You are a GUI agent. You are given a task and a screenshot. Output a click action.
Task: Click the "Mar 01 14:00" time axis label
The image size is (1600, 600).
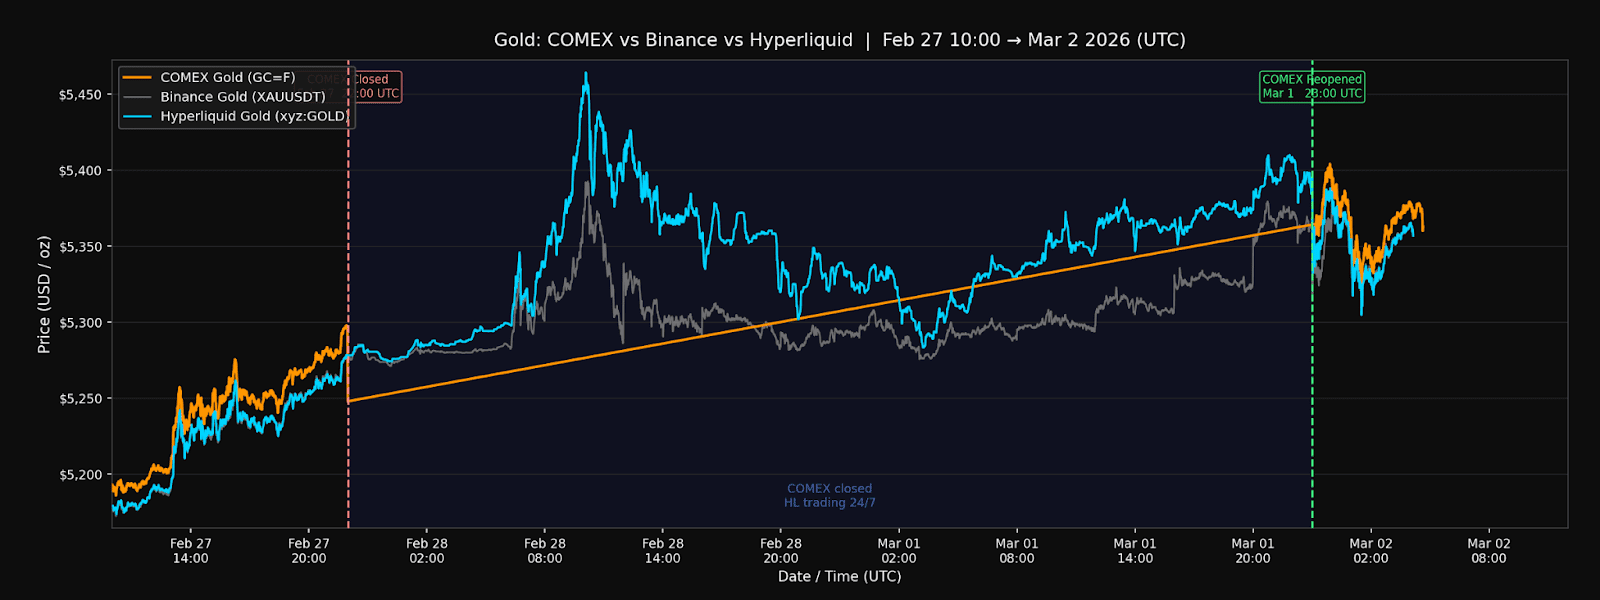click(1134, 551)
